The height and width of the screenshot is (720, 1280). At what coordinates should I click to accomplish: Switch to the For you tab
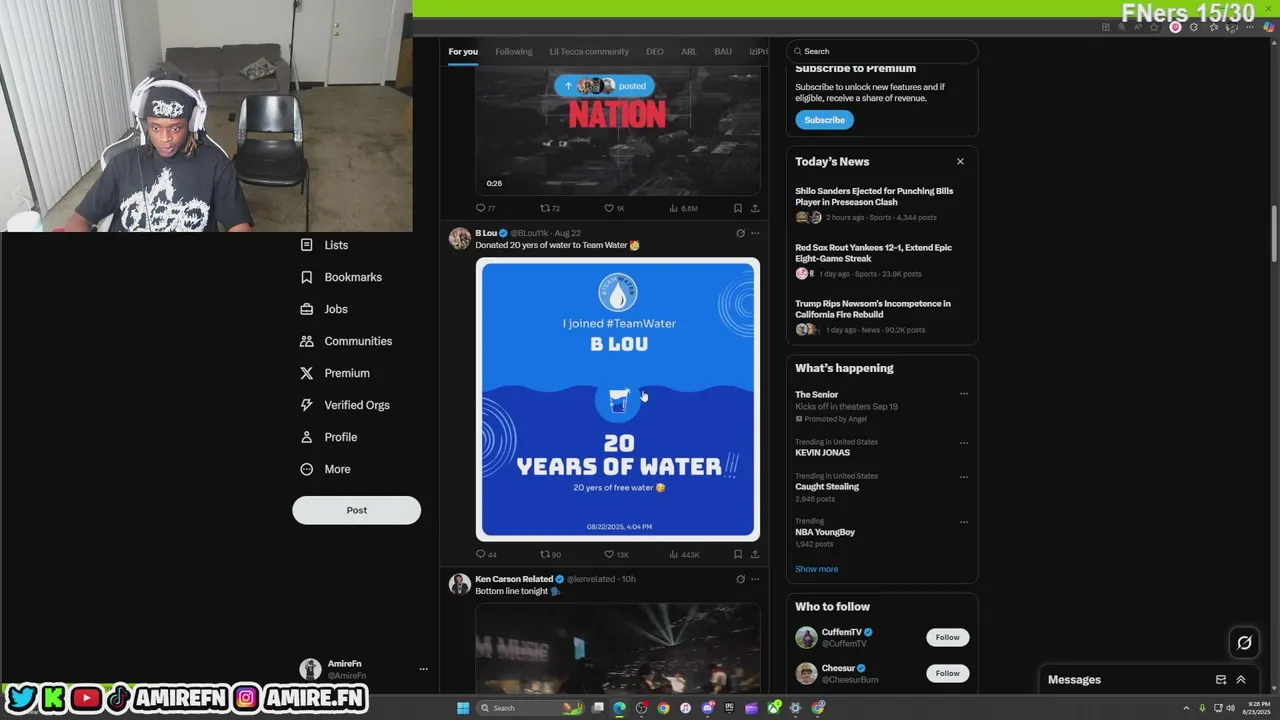[463, 51]
